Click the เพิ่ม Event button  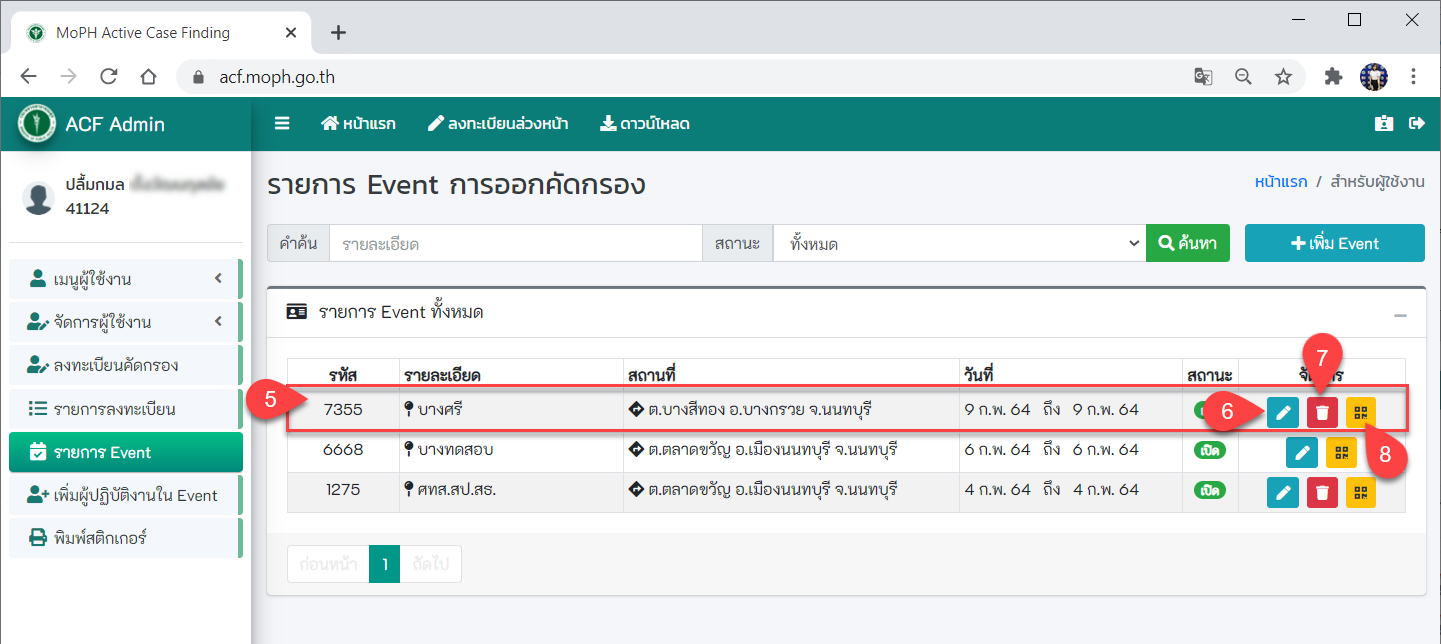coord(1334,243)
